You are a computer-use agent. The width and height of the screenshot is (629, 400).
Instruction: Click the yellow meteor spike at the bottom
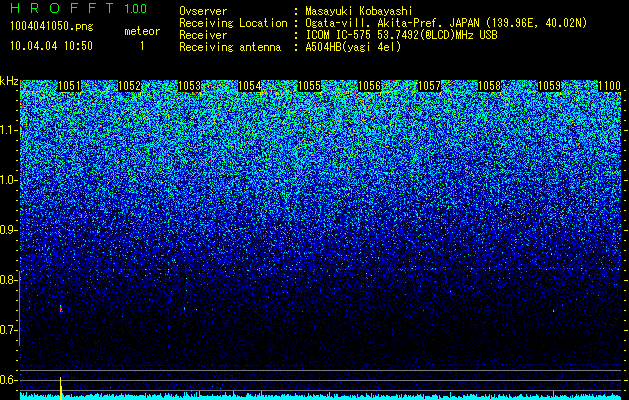click(61, 388)
